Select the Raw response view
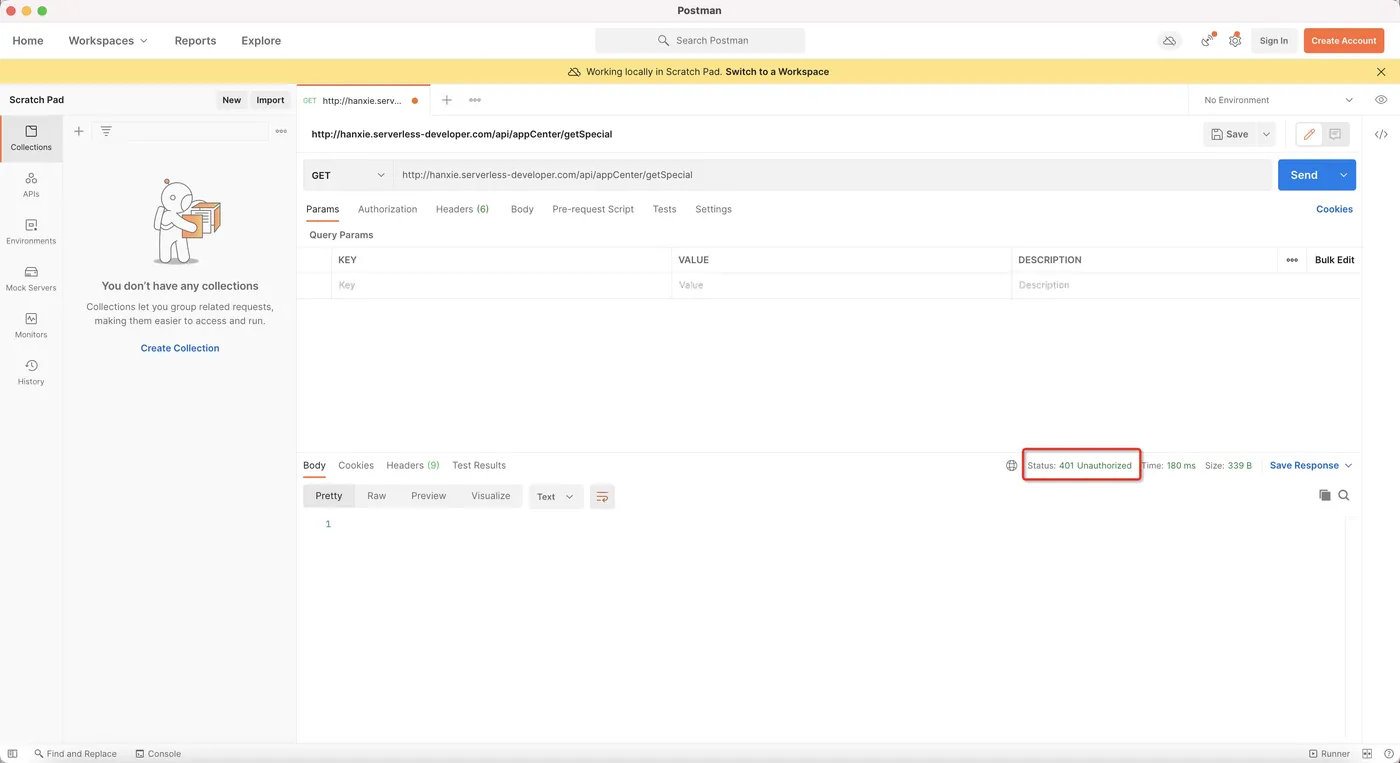 [376, 496]
